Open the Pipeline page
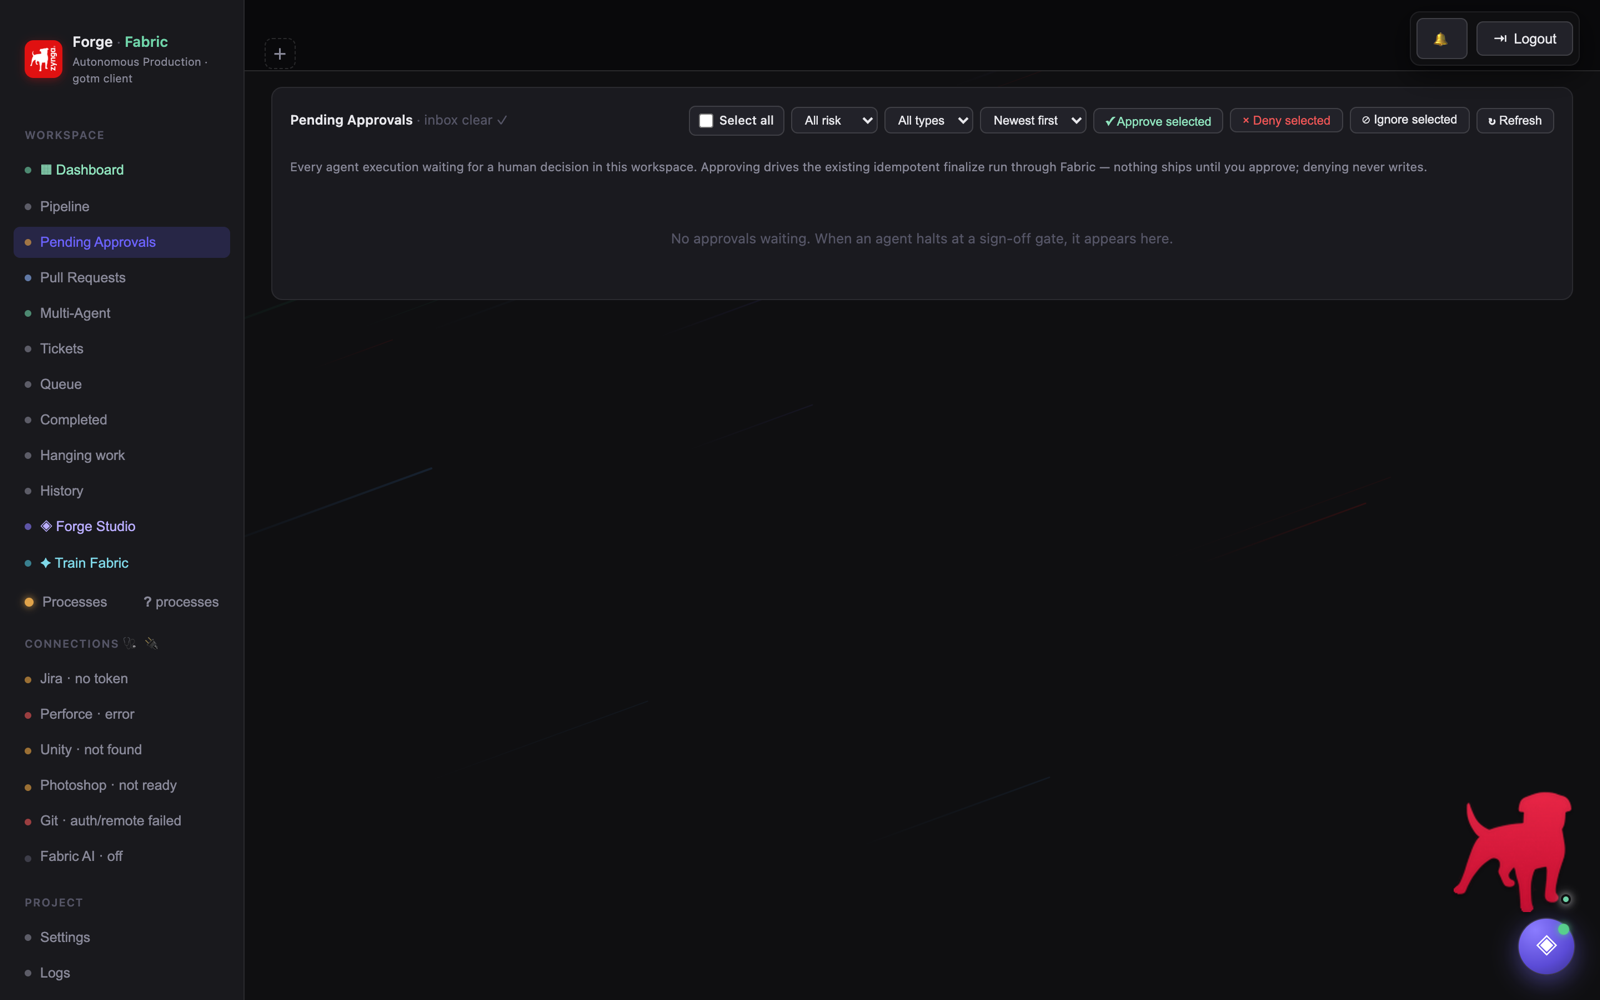Viewport: 1600px width, 1000px height. click(122, 206)
